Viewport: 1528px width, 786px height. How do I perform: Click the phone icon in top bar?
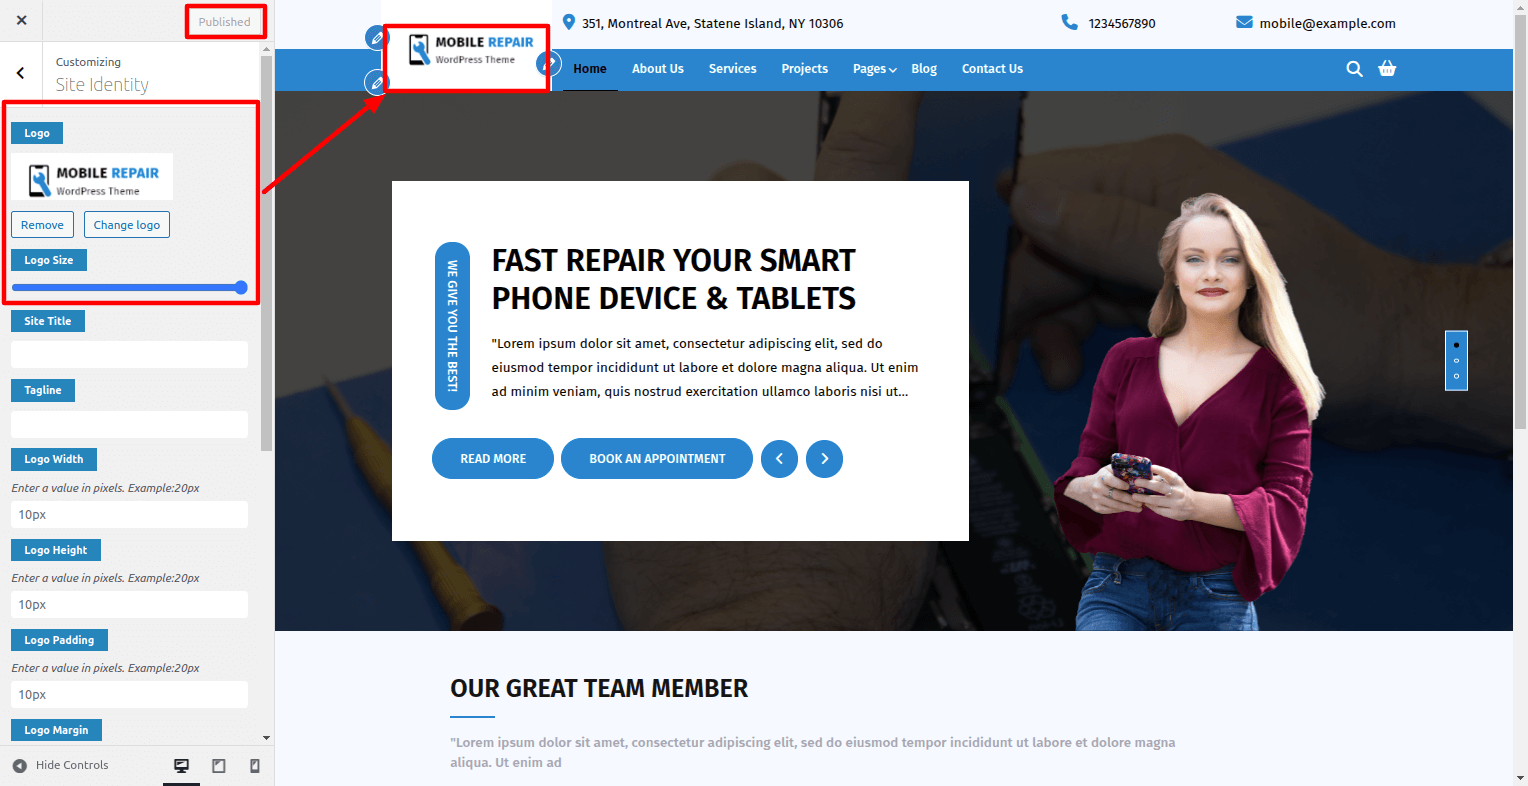(1069, 22)
